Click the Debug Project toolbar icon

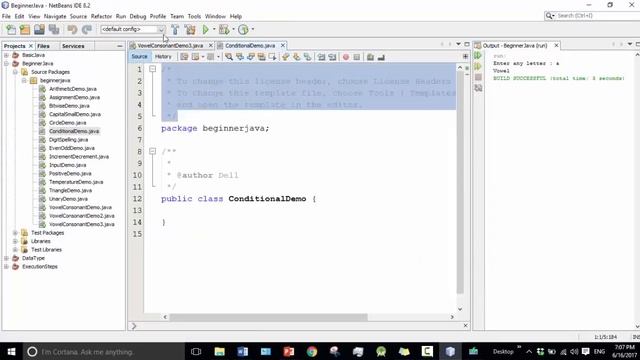point(224,29)
